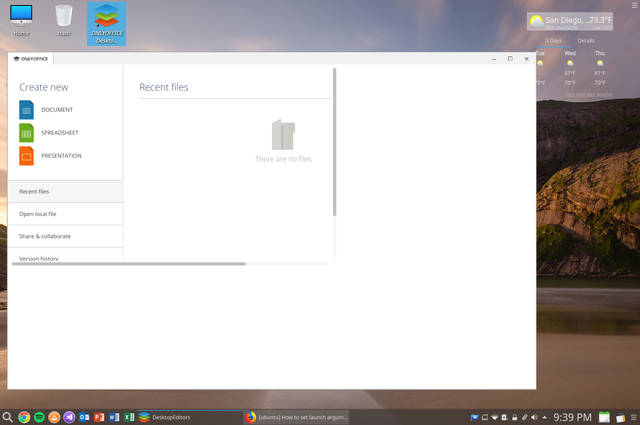
Task: Click the blue flag tray icon
Action: (474, 417)
